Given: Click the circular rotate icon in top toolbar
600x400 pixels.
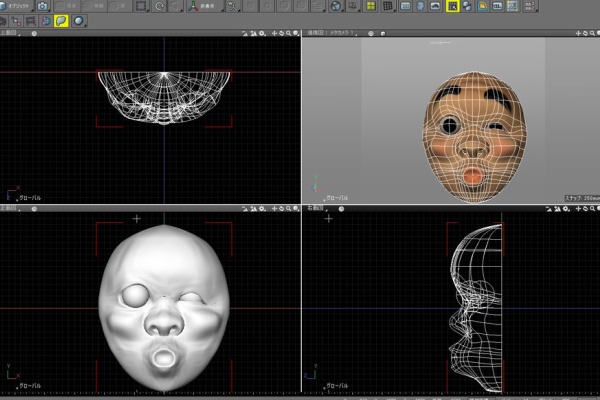Looking at the screenshot, I should (x=160, y=6).
